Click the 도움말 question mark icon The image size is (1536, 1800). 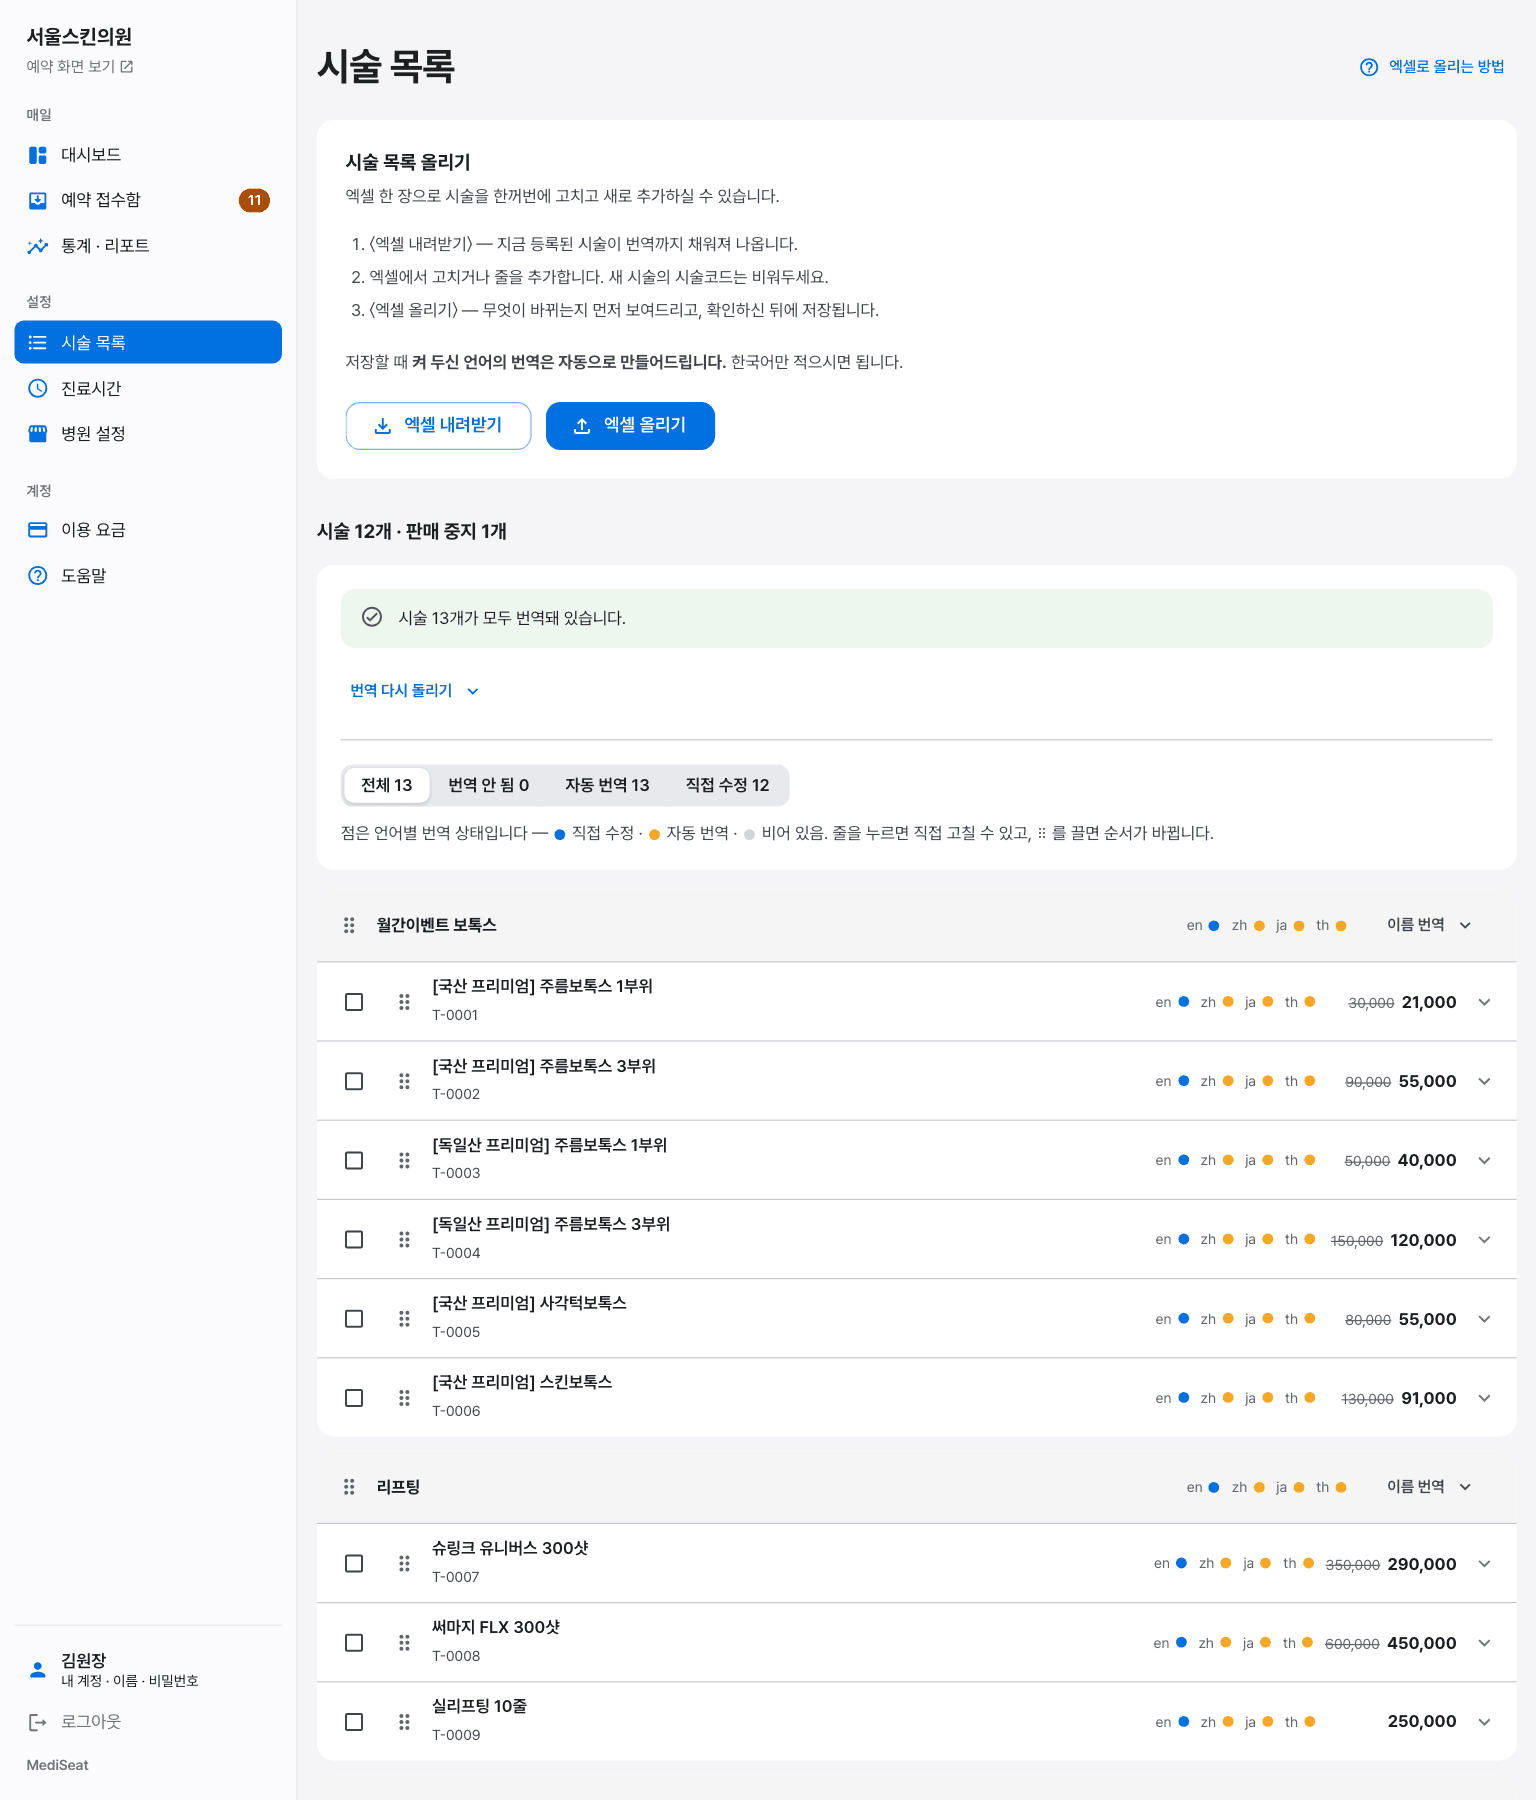(38, 575)
